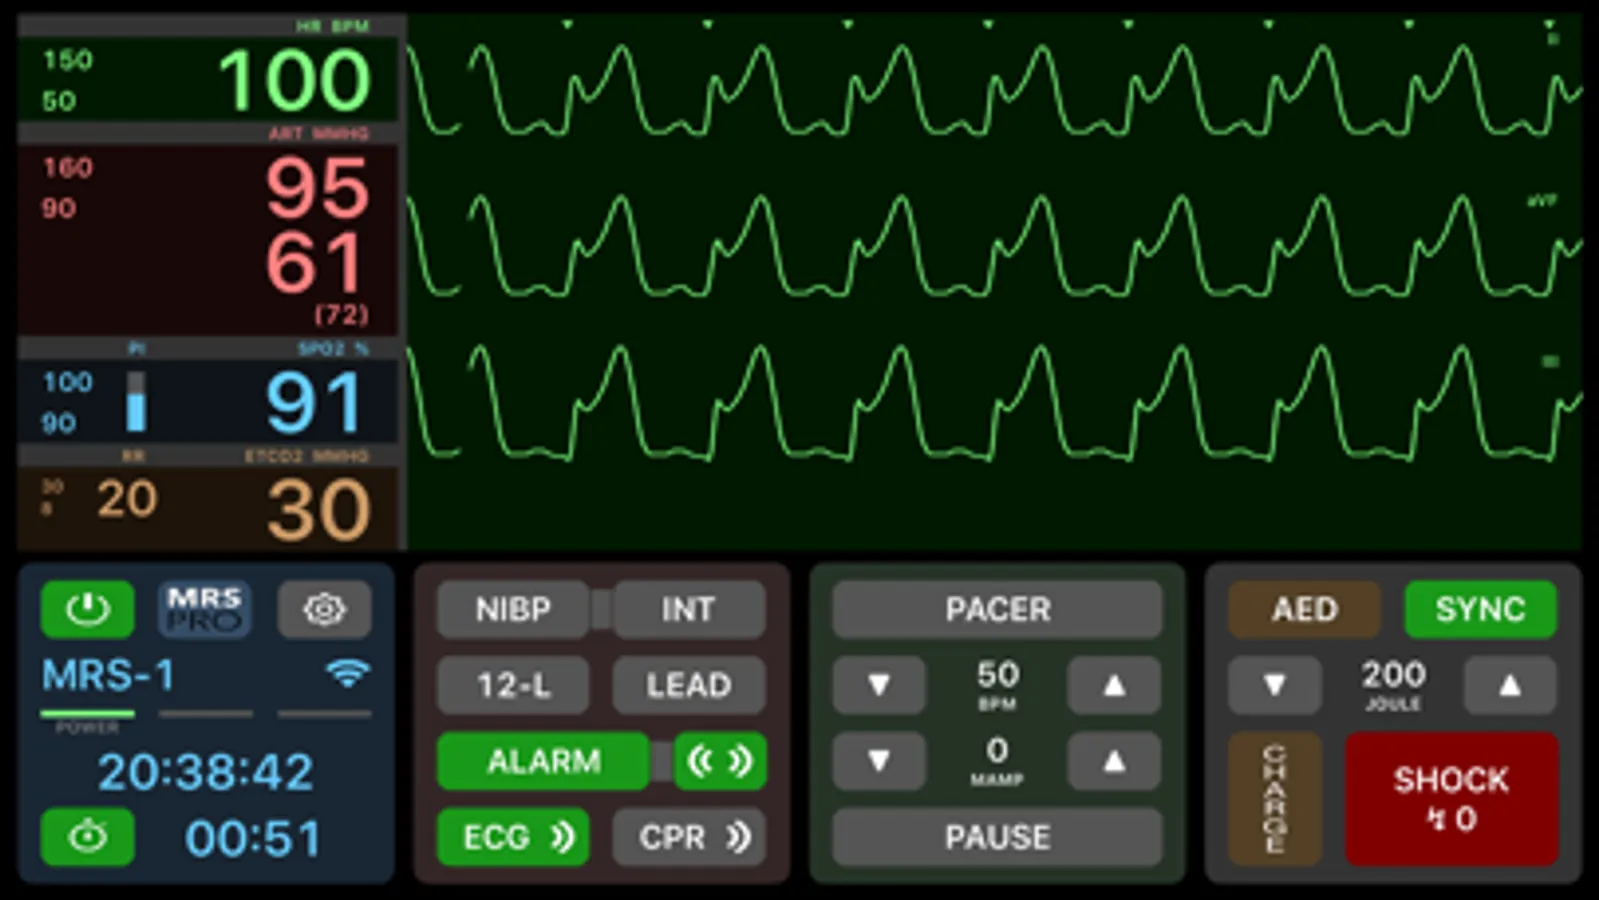Deliver shock with red SHOCK button
This screenshot has width=1599, height=900.
tap(1452, 799)
